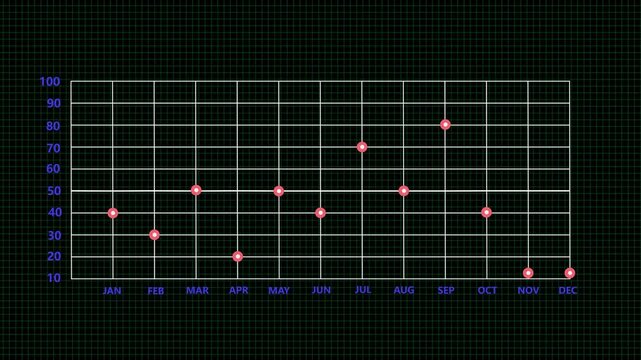Click the y-axis label 30
Viewport: 641px width, 360px height.
[x=54, y=235]
